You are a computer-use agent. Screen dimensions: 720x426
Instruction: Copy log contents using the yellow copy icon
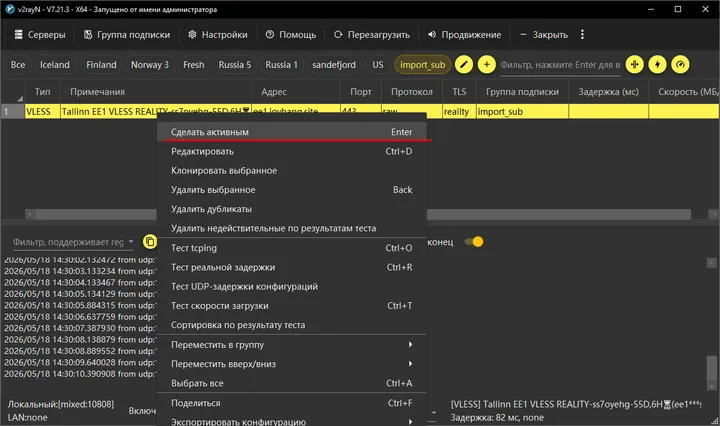coord(150,241)
